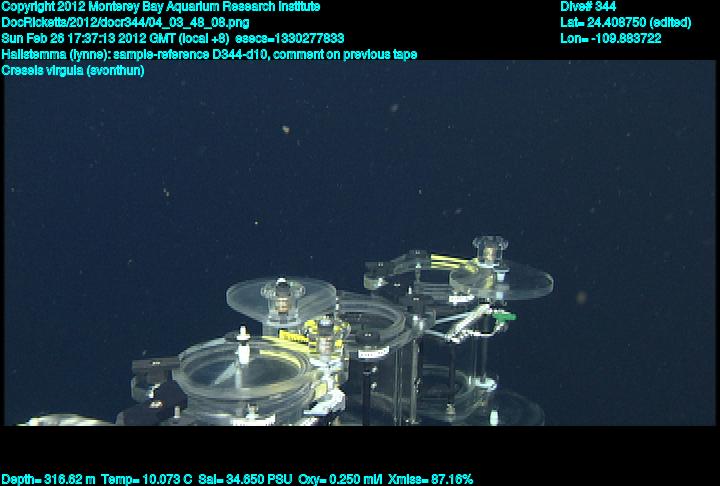Click the upper right clear disc sampler lid
The height and width of the screenshot is (486, 720).
501,280
